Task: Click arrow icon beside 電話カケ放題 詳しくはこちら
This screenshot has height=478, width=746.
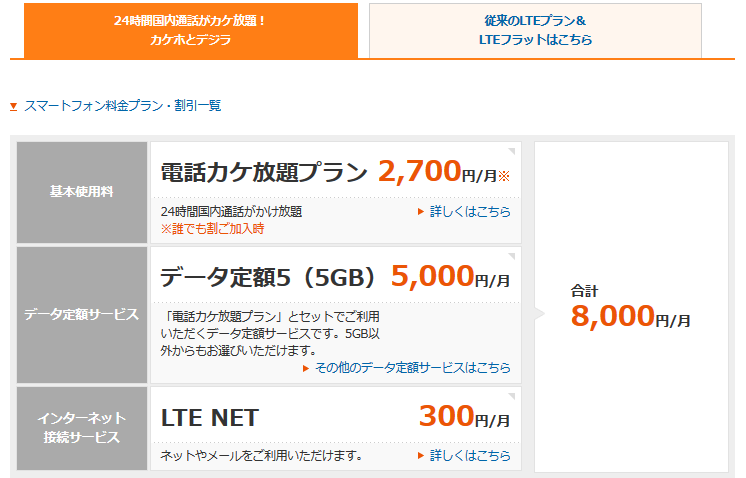Action: (421, 212)
